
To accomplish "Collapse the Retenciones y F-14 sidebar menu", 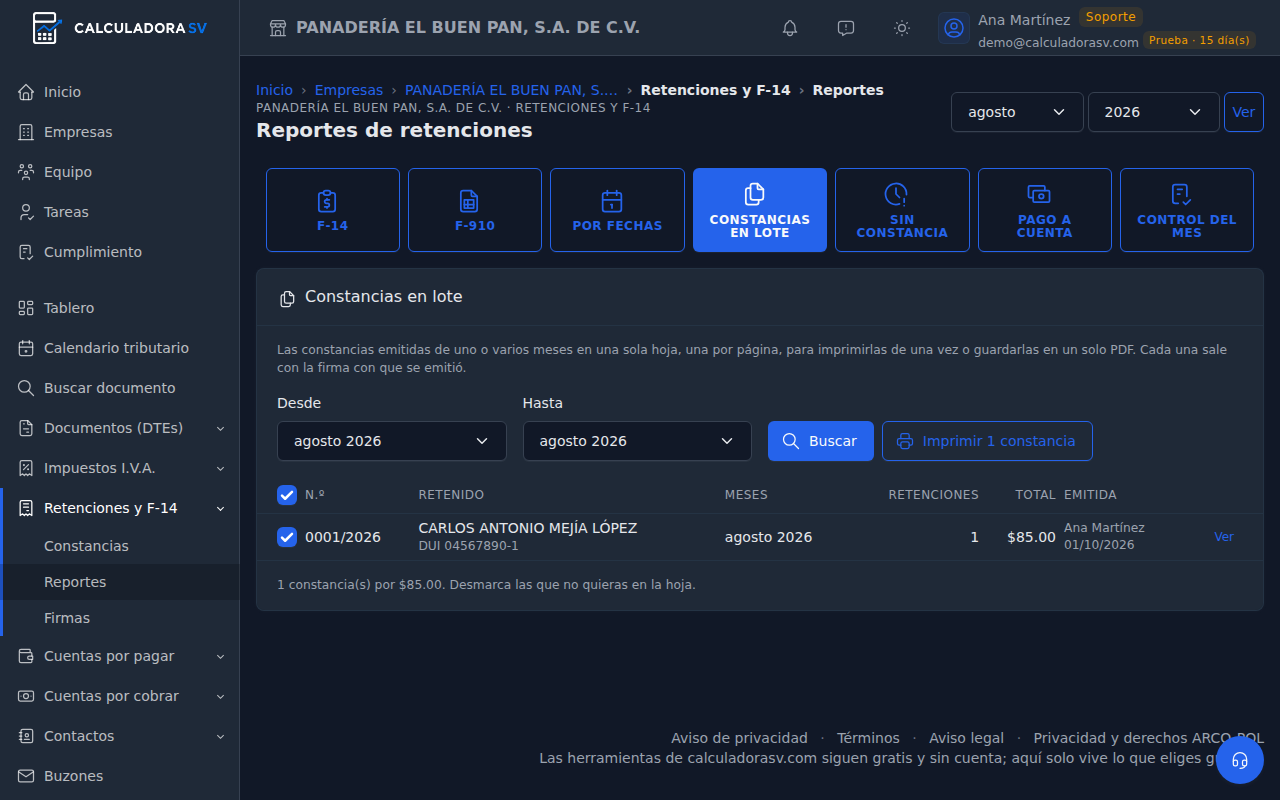I will [x=120, y=508].
